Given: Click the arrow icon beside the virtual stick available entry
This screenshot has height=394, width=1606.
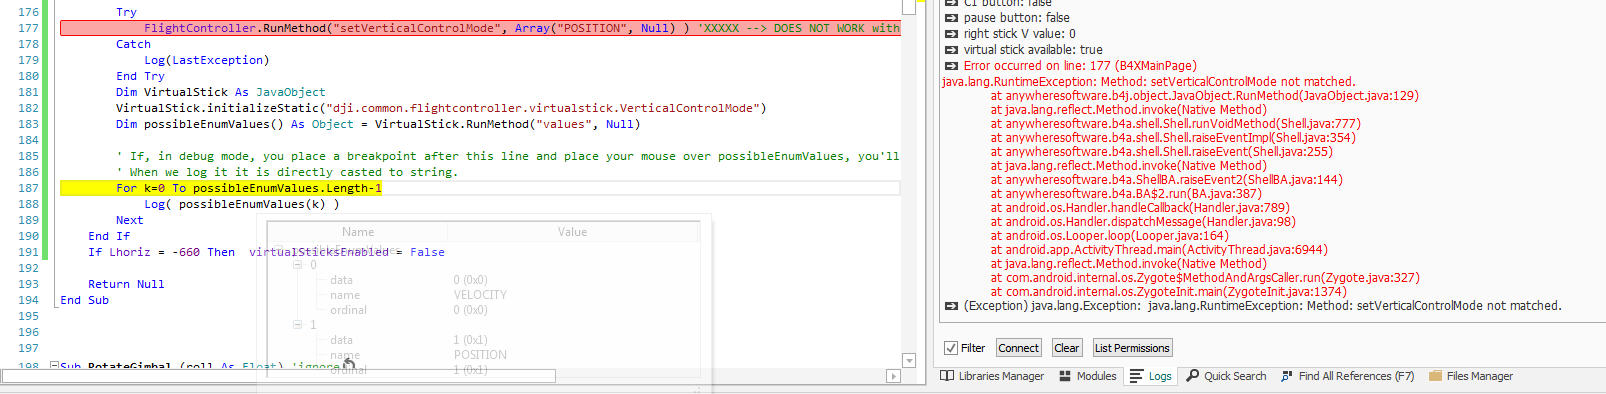Looking at the screenshot, I should 952,50.
